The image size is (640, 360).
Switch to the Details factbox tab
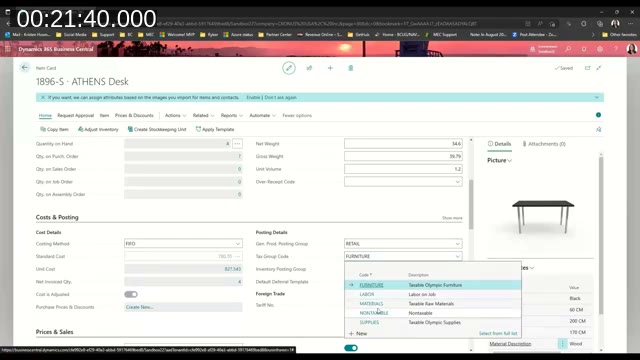pos(500,144)
